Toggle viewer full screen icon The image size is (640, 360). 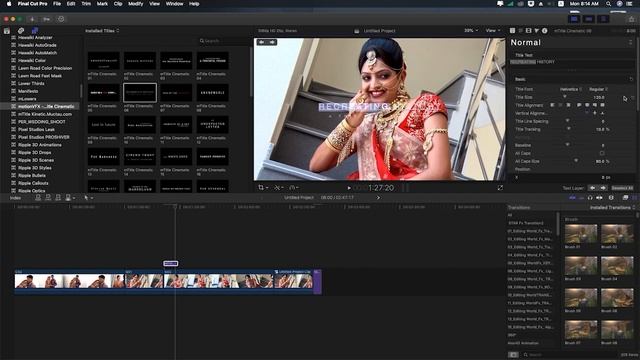tap(500, 188)
